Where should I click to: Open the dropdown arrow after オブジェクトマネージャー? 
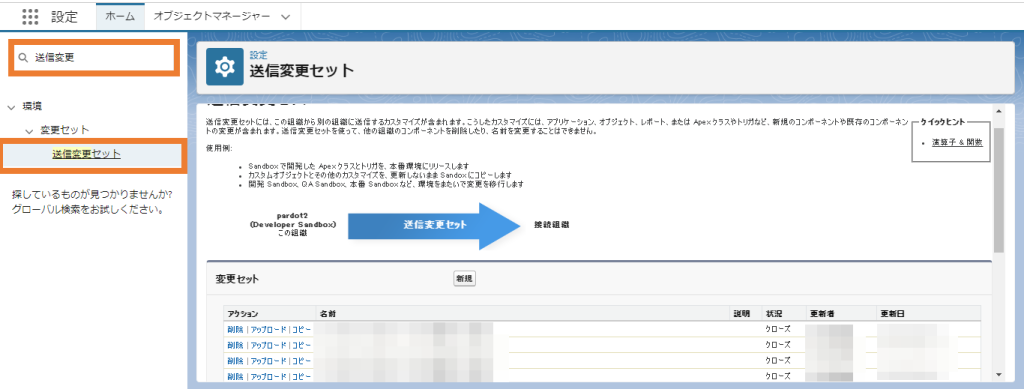285,17
